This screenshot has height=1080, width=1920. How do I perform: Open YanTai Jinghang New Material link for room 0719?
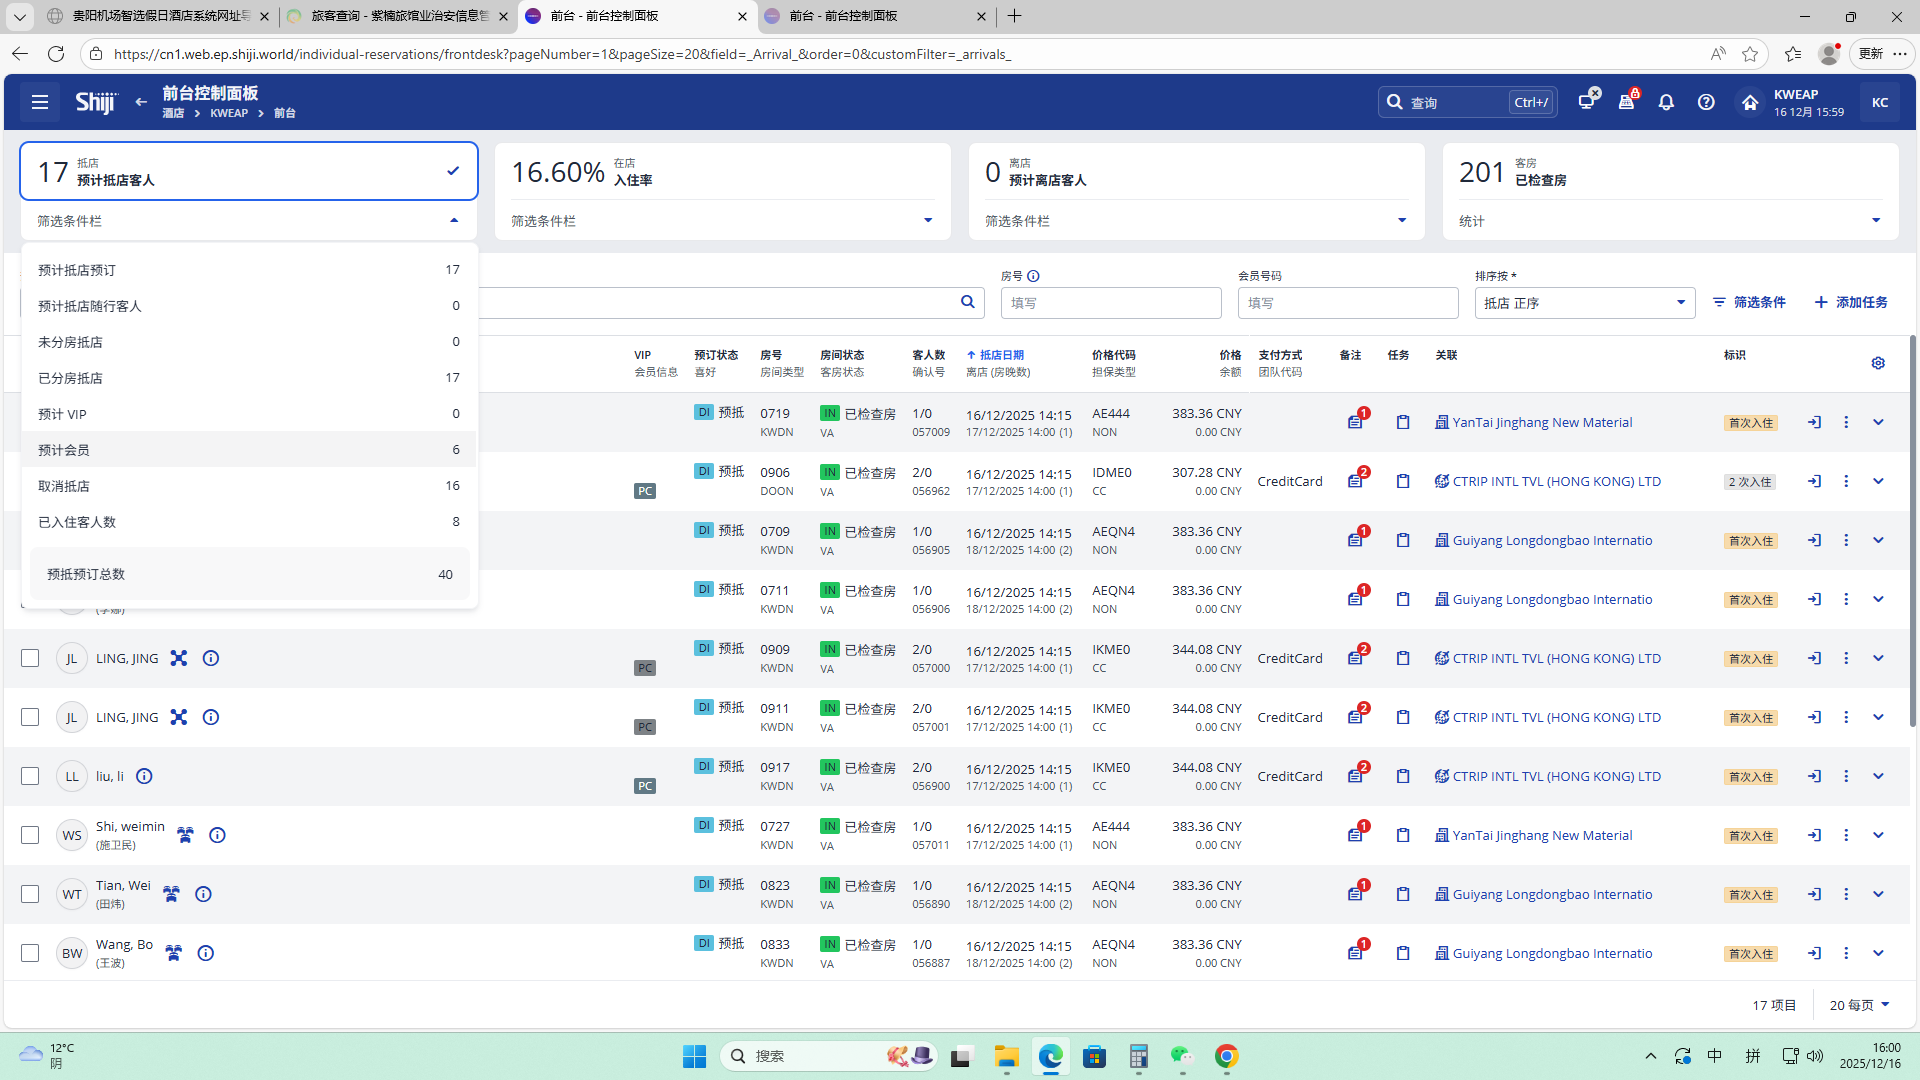point(1541,422)
